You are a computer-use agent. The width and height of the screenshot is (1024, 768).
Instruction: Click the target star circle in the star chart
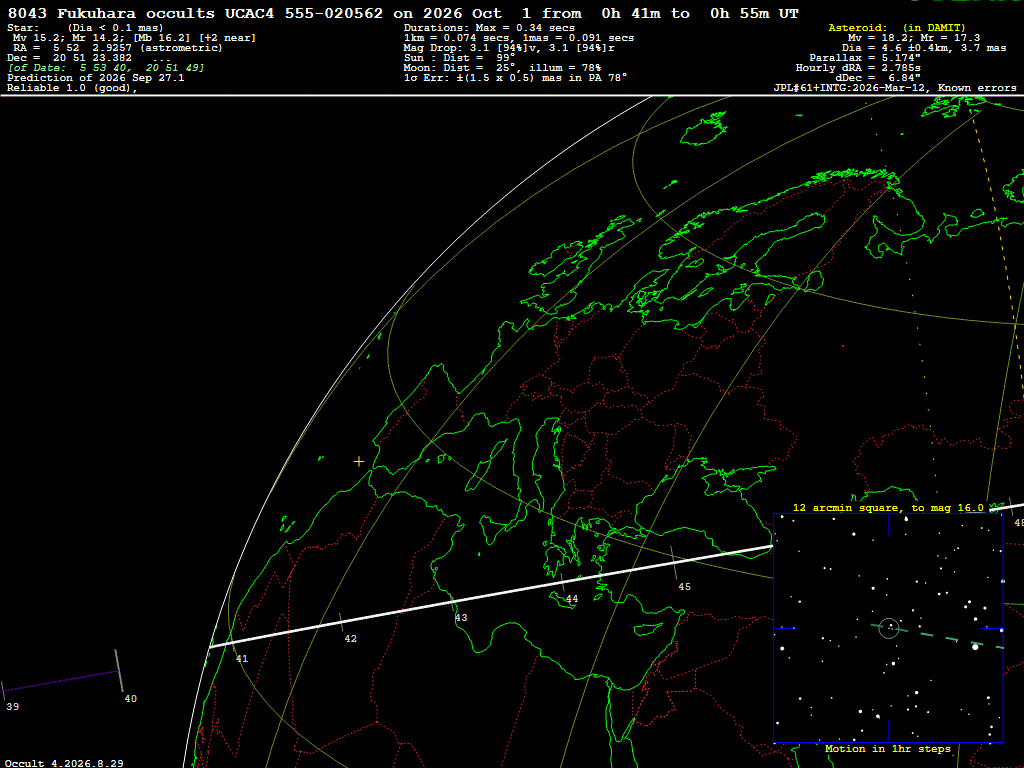889,628
